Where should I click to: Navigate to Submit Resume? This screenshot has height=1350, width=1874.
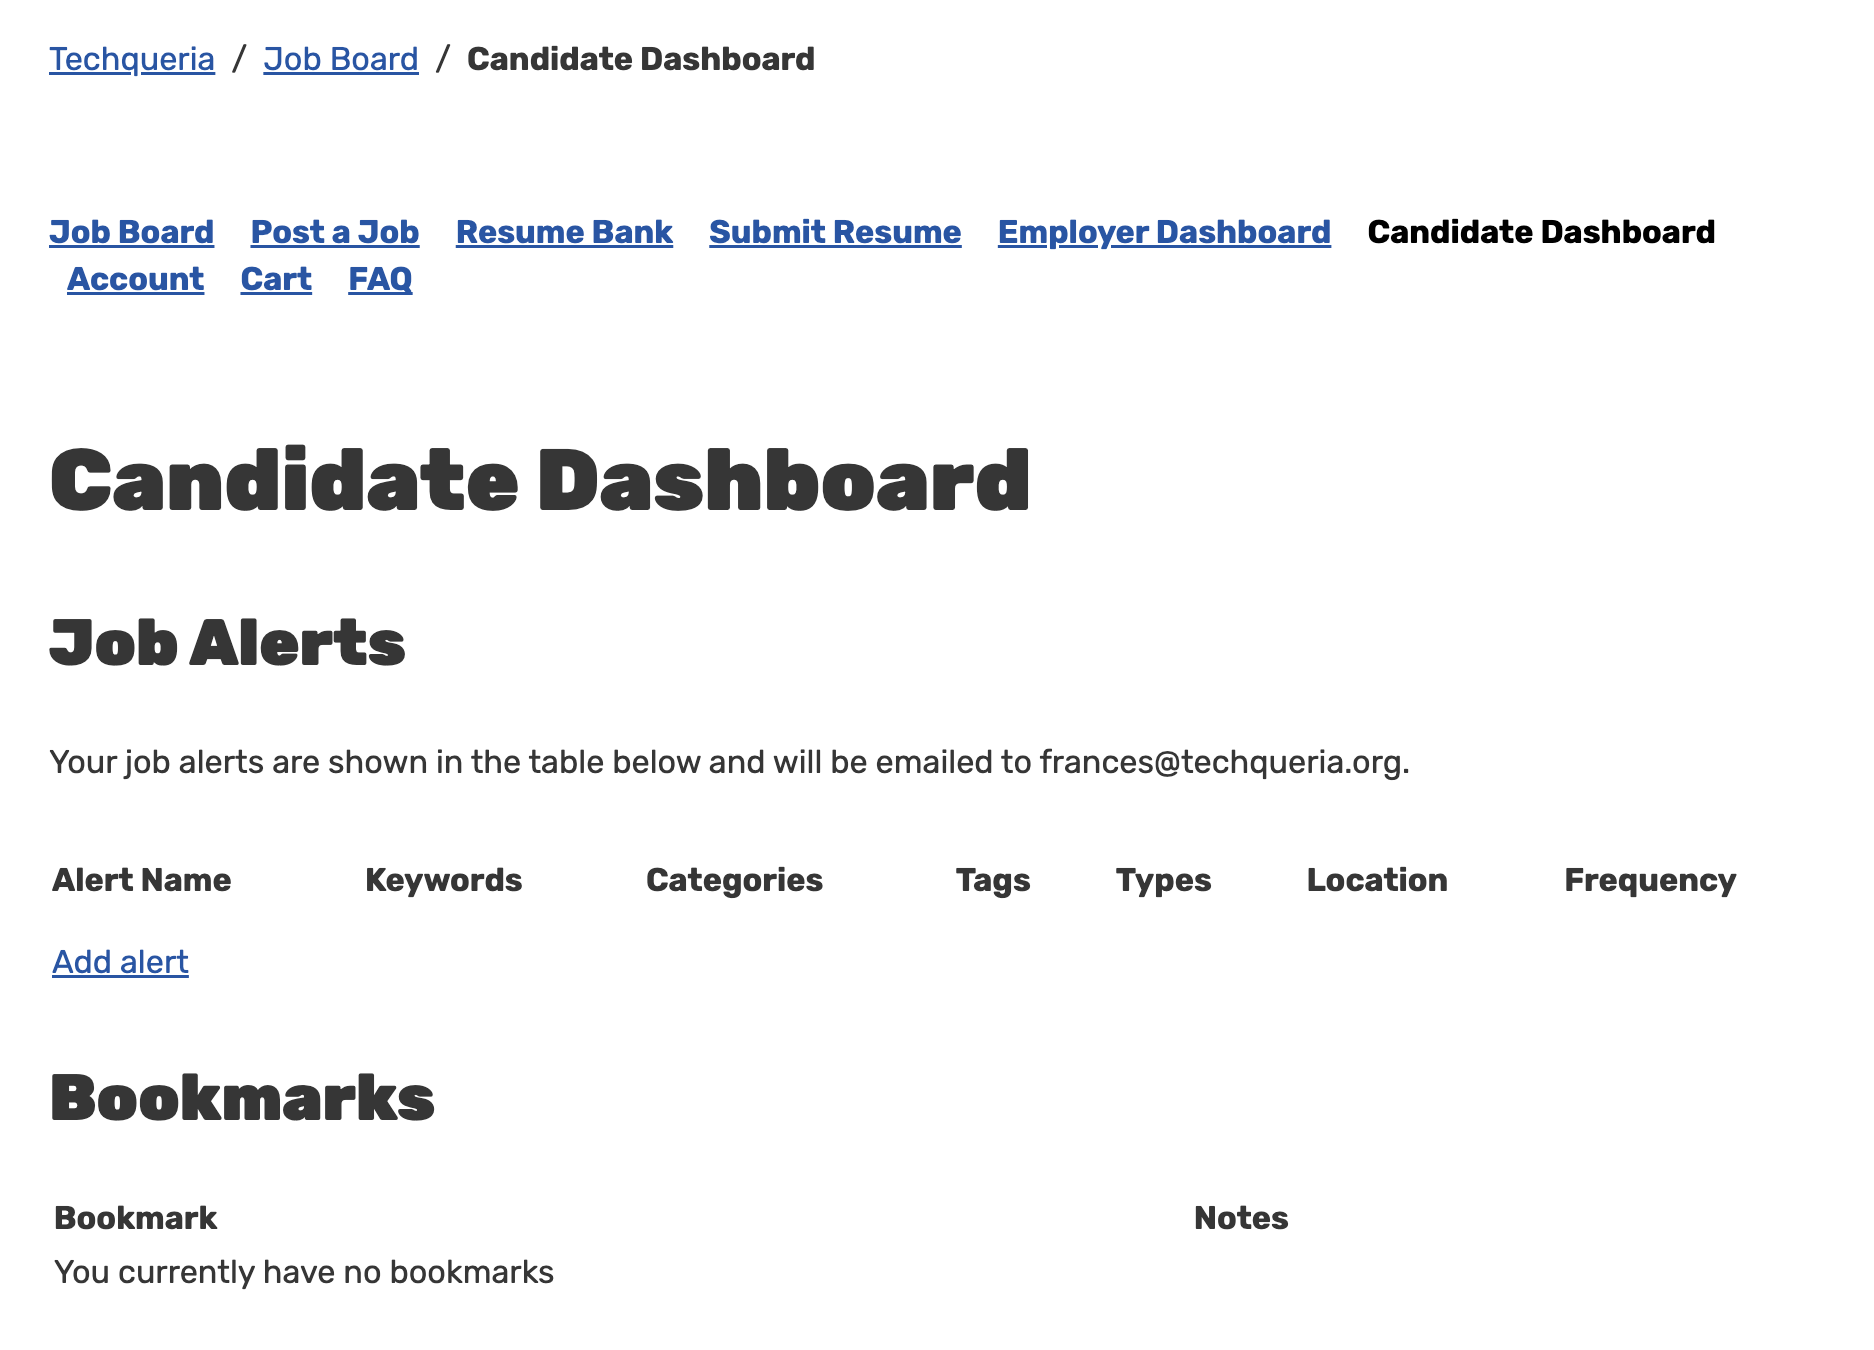pos(835,232)
